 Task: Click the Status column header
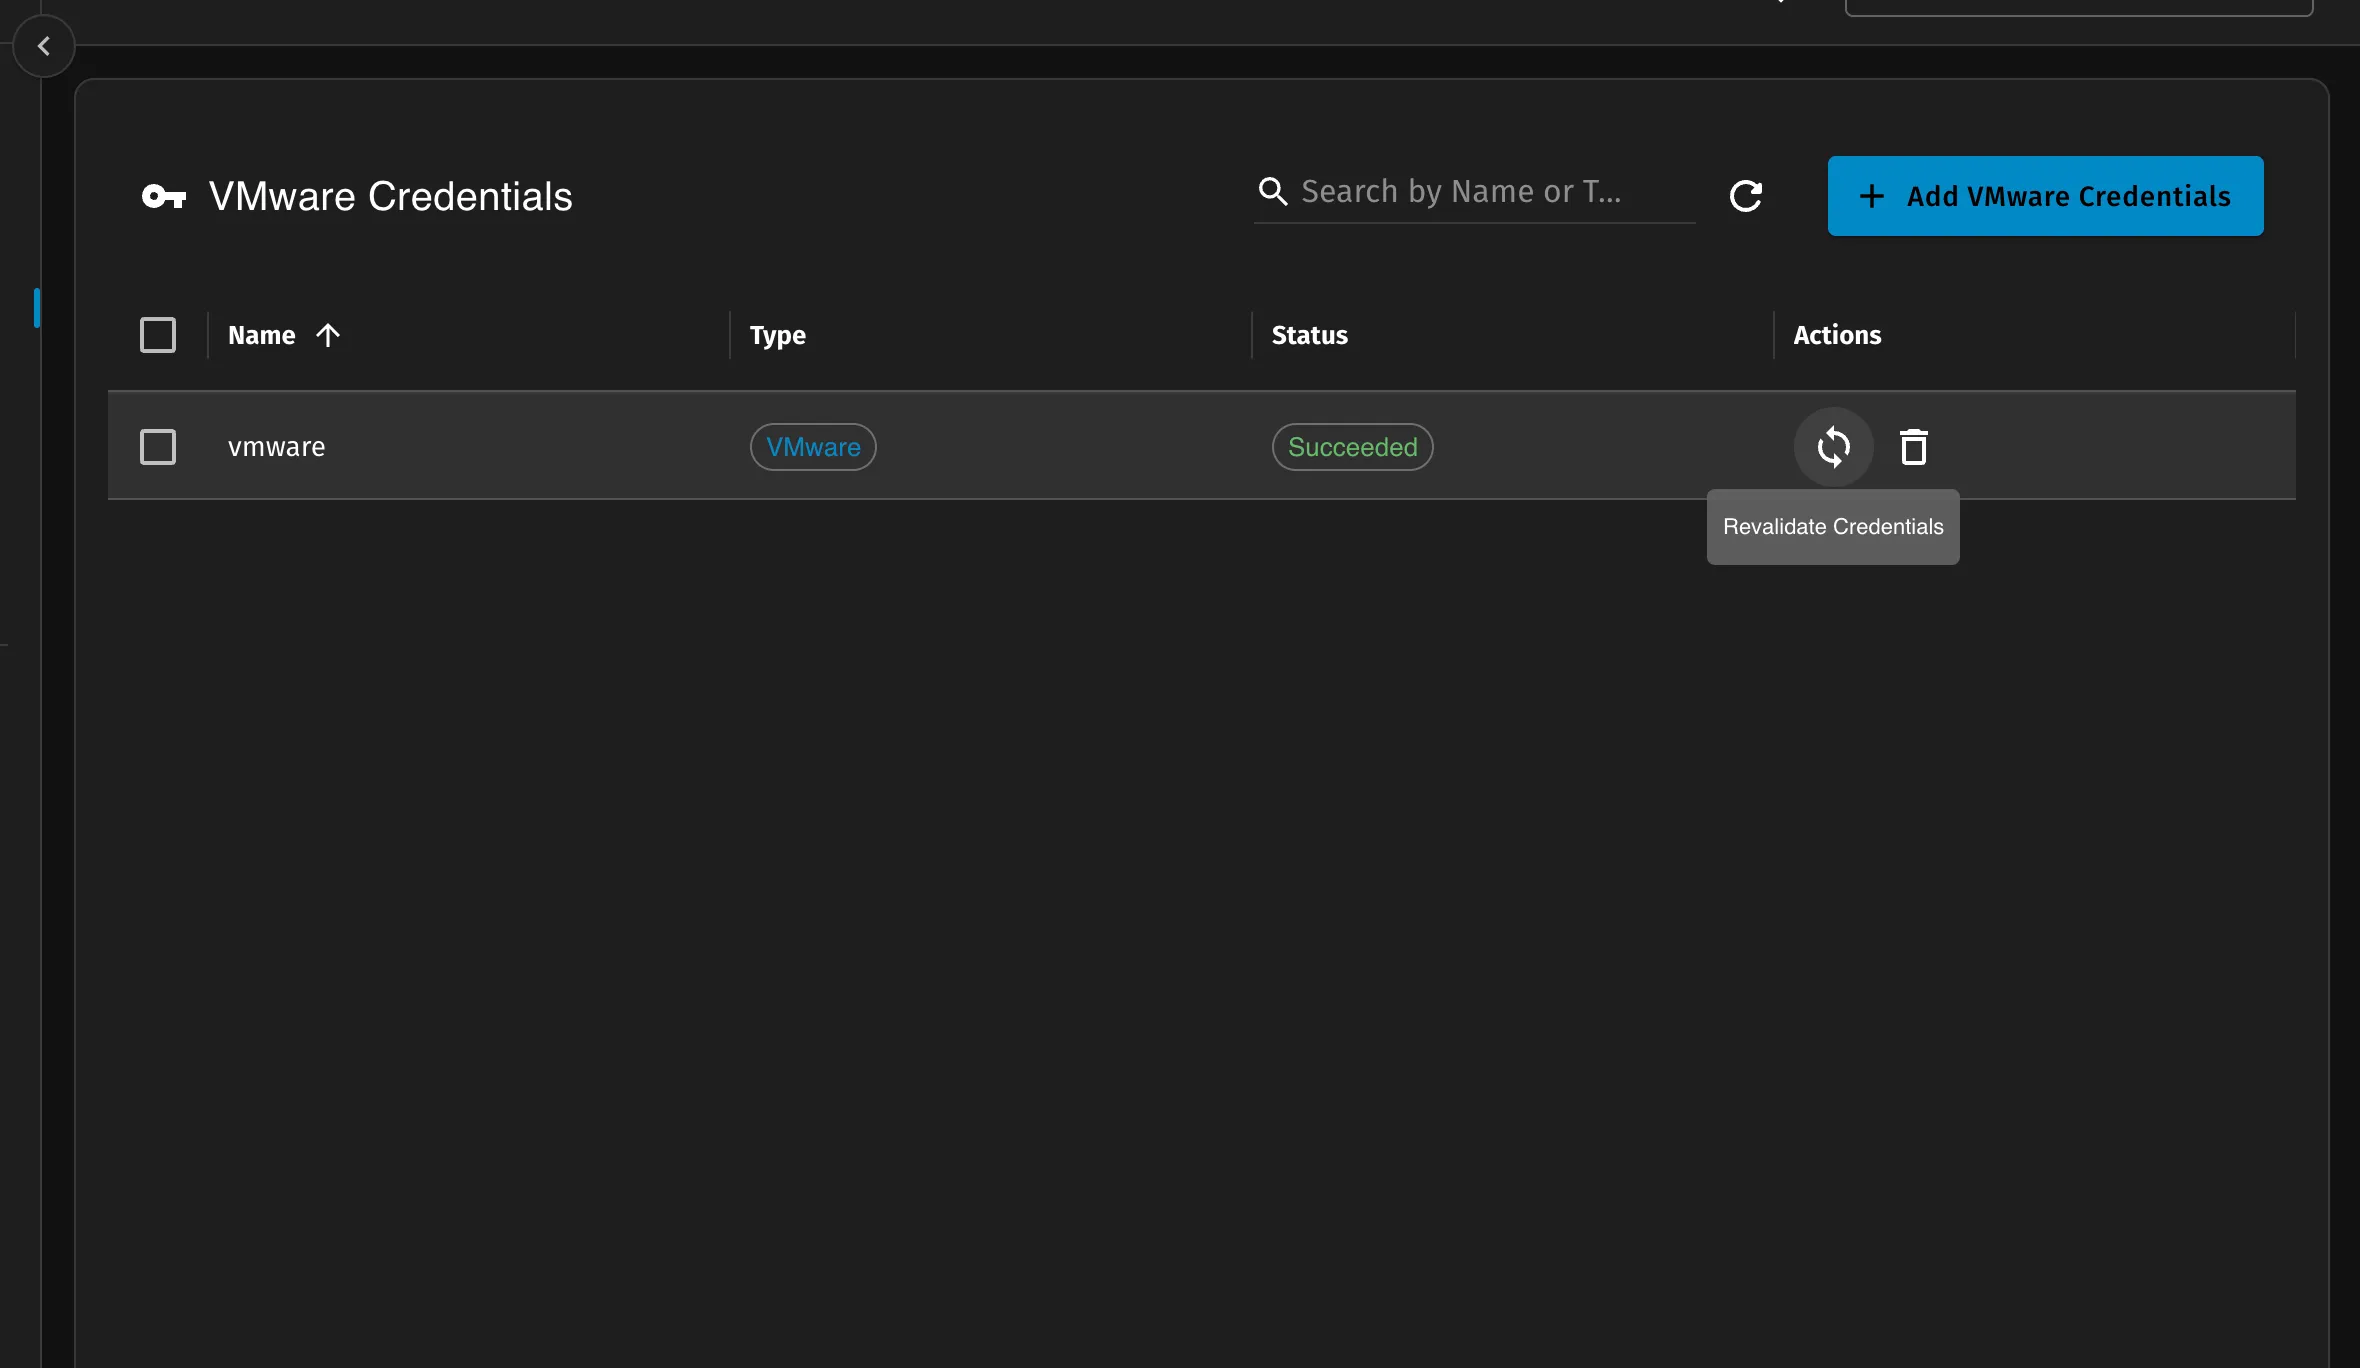(1309, 335)
